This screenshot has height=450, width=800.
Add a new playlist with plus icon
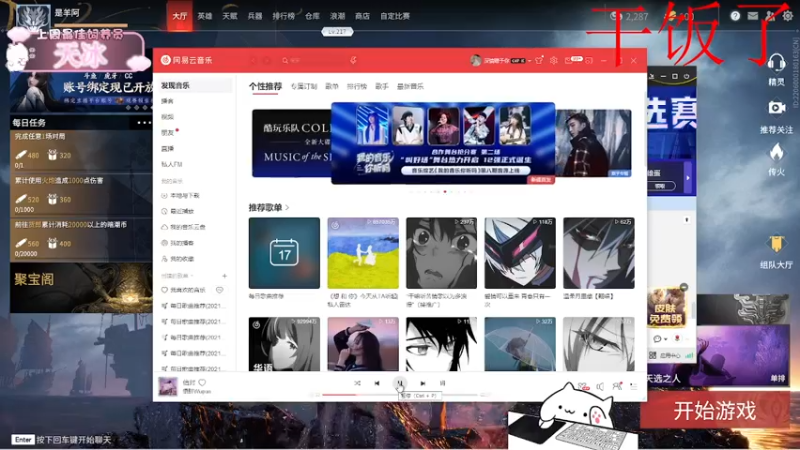click(224, 276)
